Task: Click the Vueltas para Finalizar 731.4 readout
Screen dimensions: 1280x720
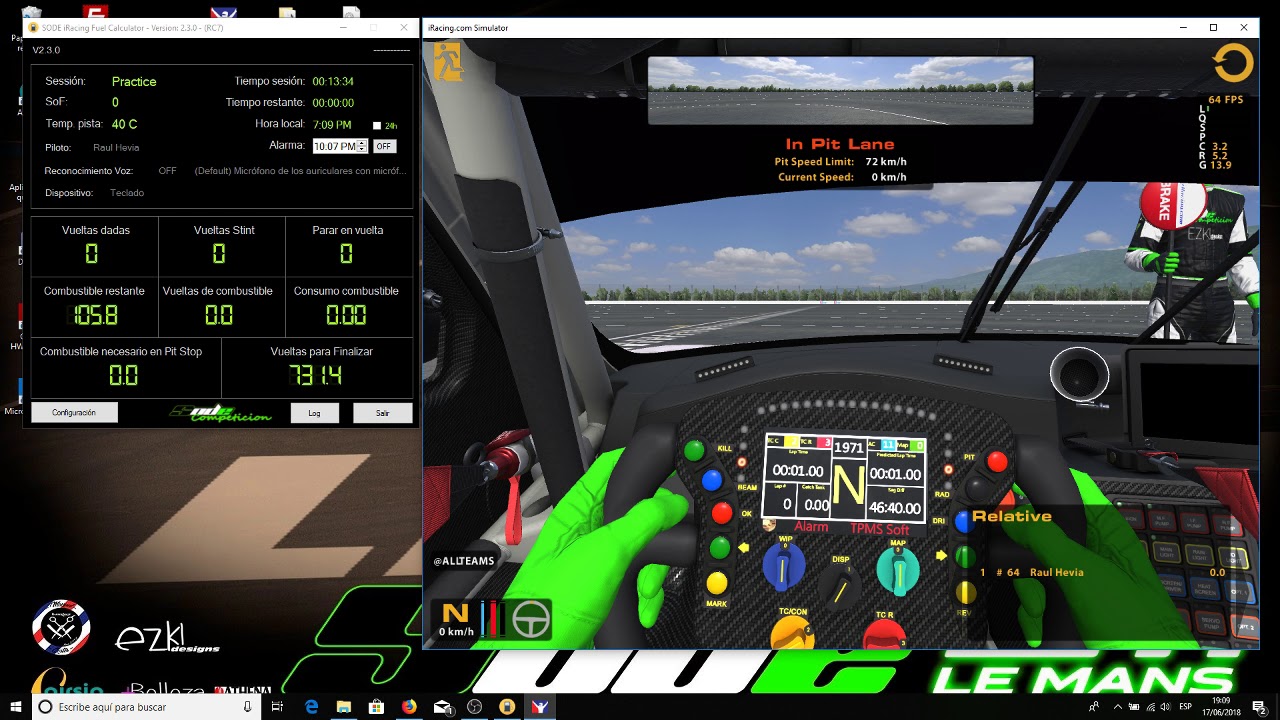Action: click(x=316, y=376)
